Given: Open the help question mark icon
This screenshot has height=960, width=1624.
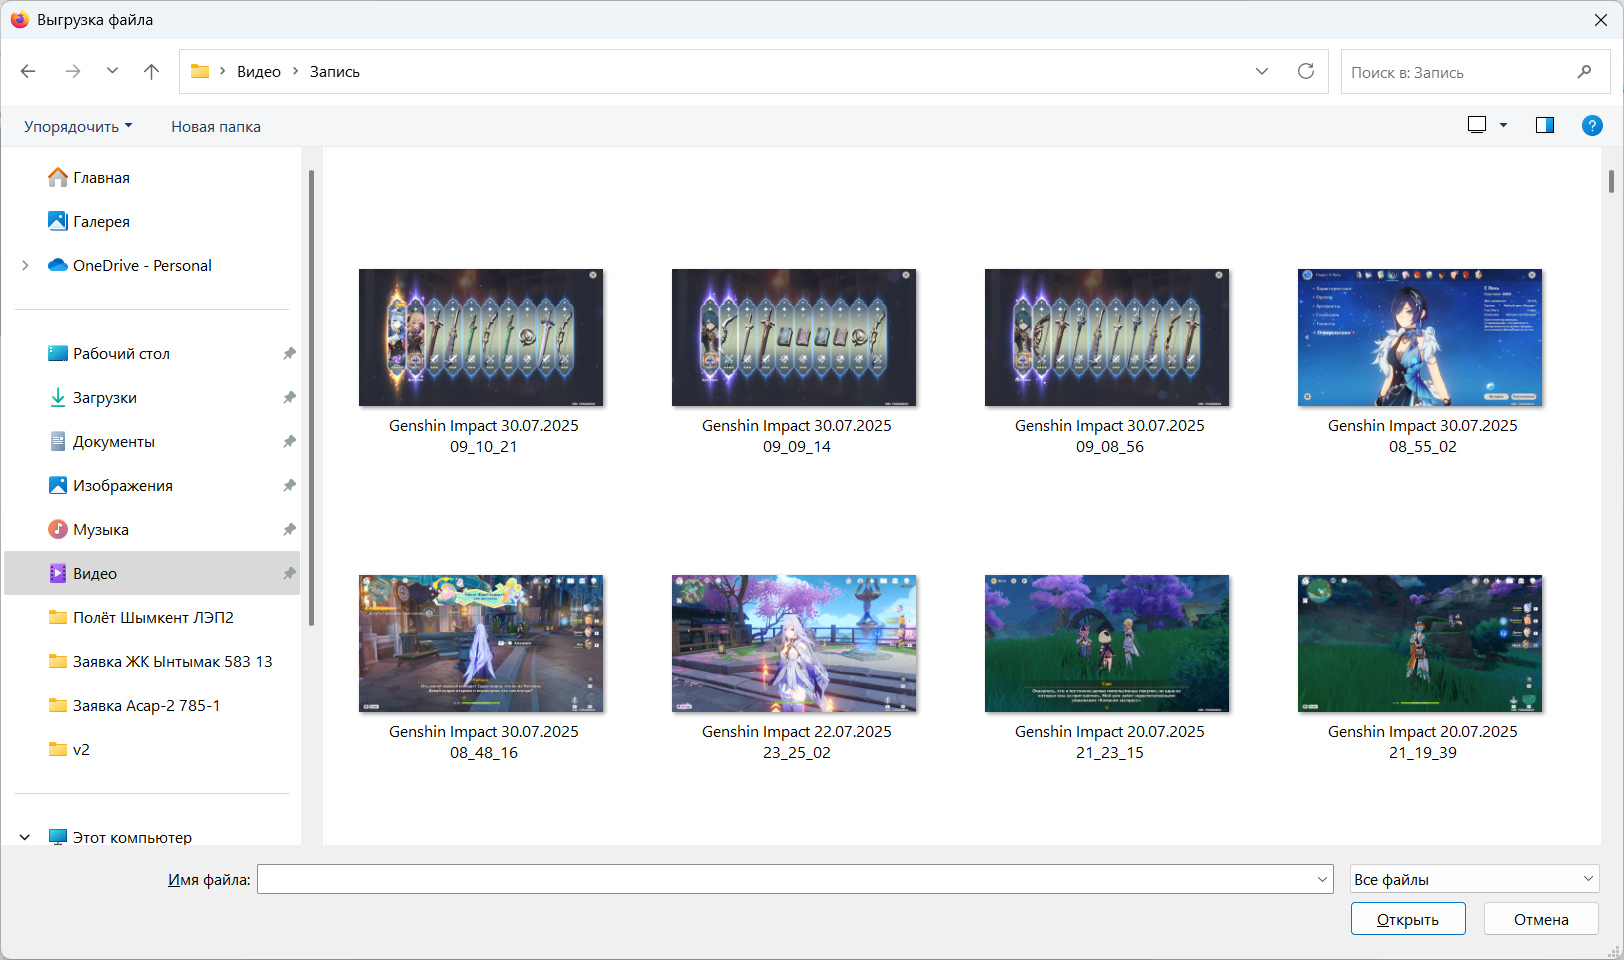Looking at the screenshot, I should pos(1592,125).
